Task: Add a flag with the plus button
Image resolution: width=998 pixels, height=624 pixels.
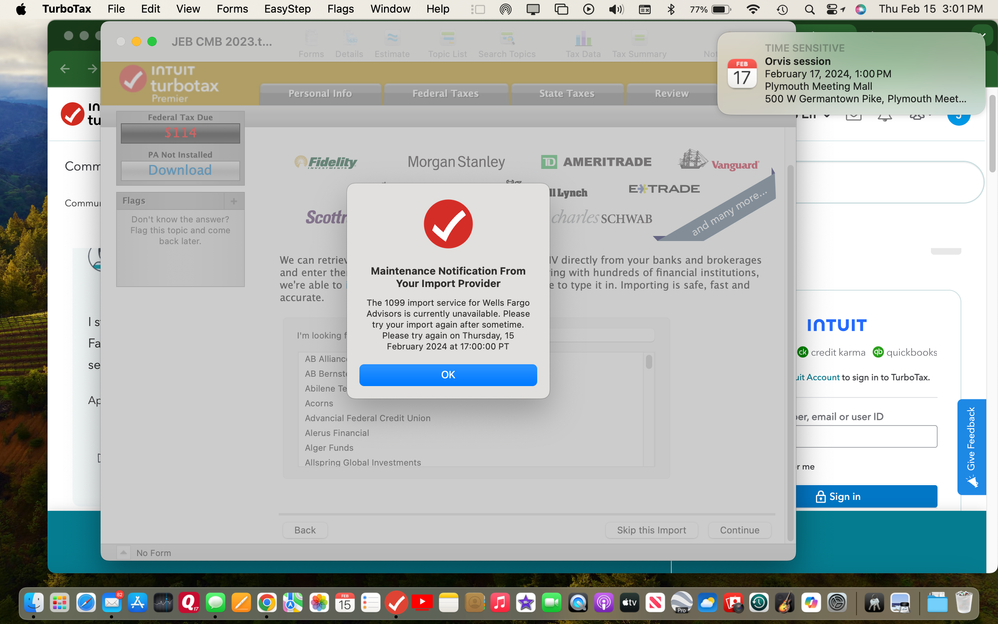Action: point(234,201)
